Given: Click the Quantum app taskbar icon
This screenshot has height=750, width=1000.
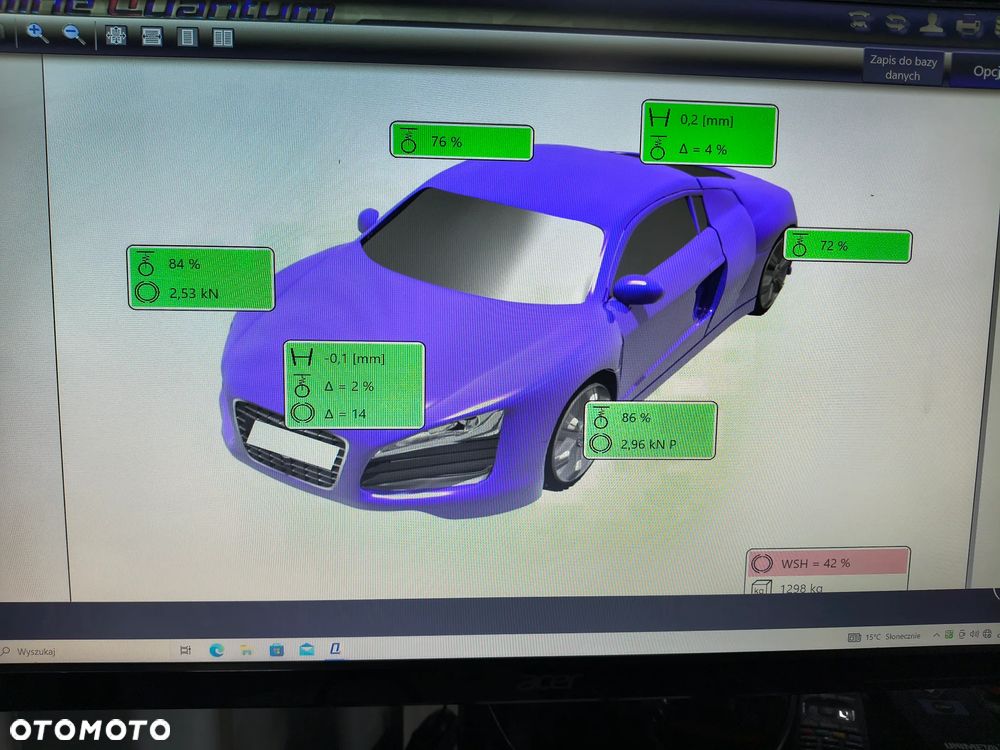Looking at the screenshot, I should click(x=335, y=649).
